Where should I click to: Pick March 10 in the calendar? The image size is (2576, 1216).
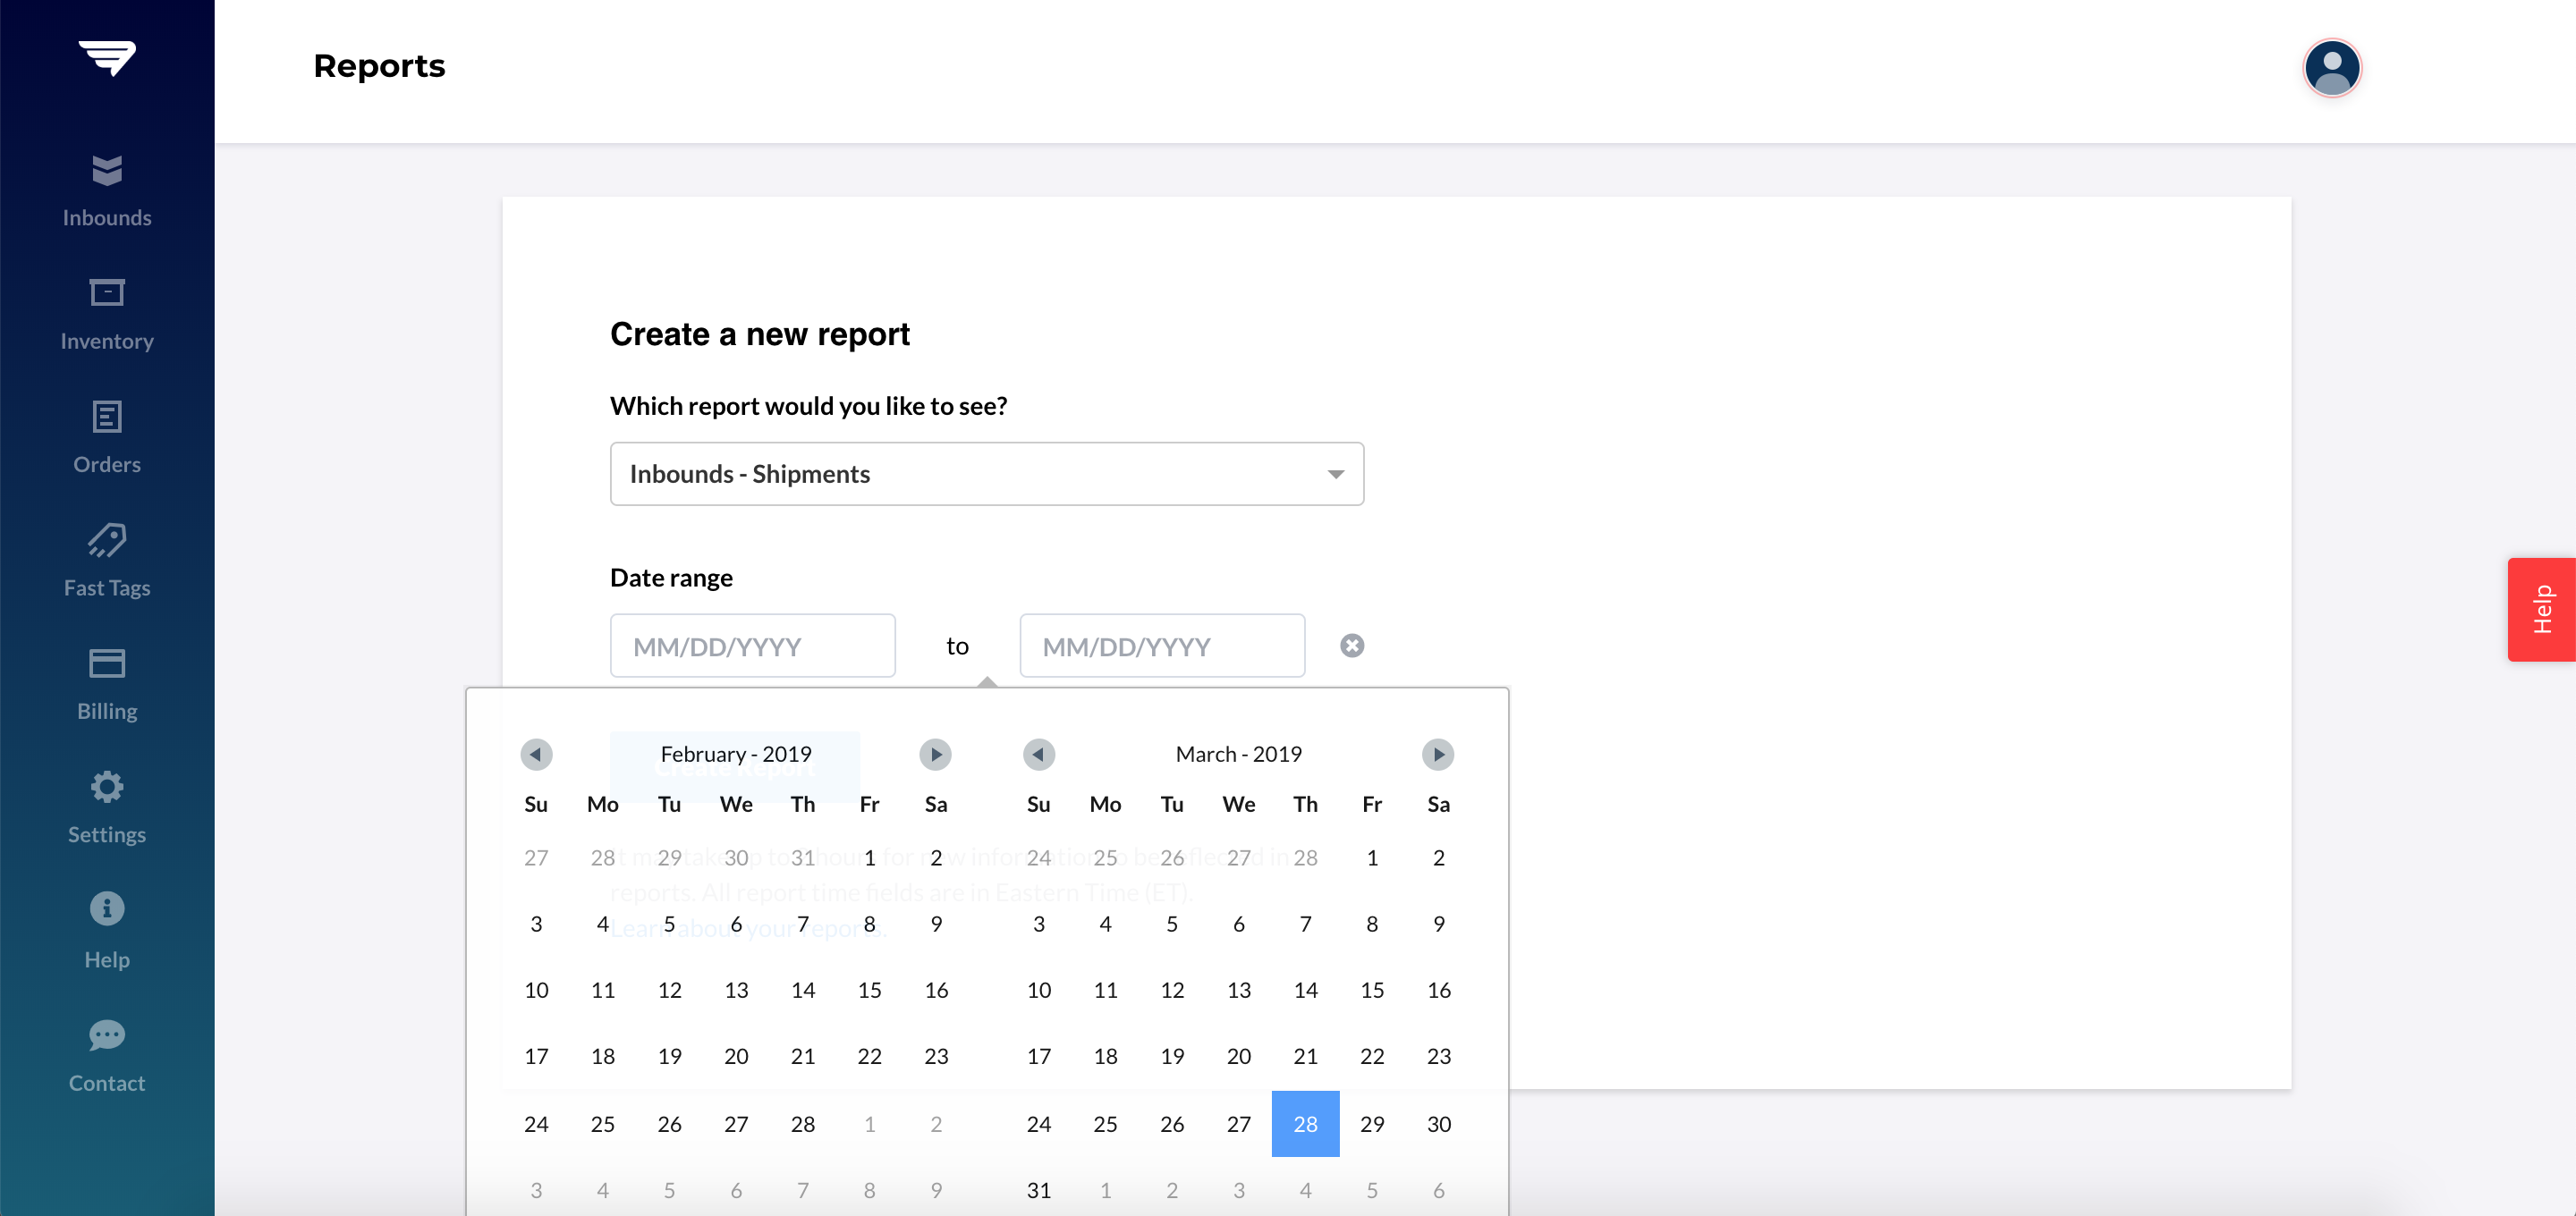pyautogui.click(x=1039, y=990)
